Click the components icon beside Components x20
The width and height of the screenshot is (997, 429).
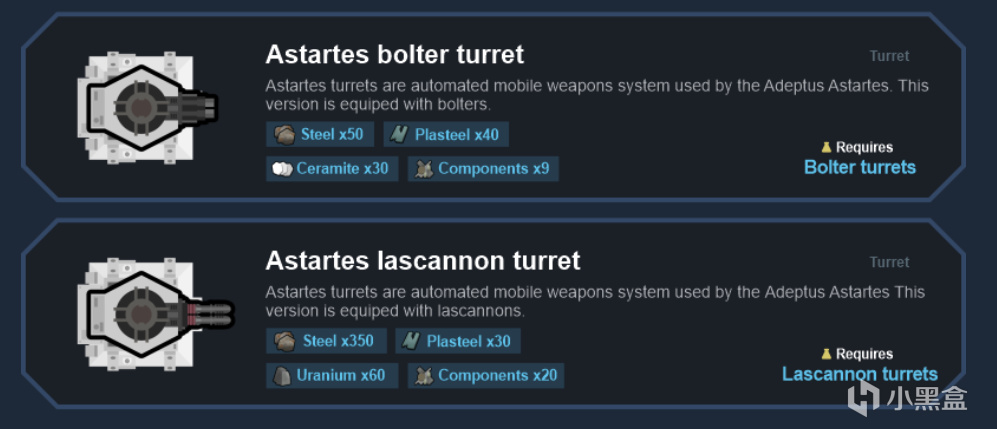(x=424, y=376)
